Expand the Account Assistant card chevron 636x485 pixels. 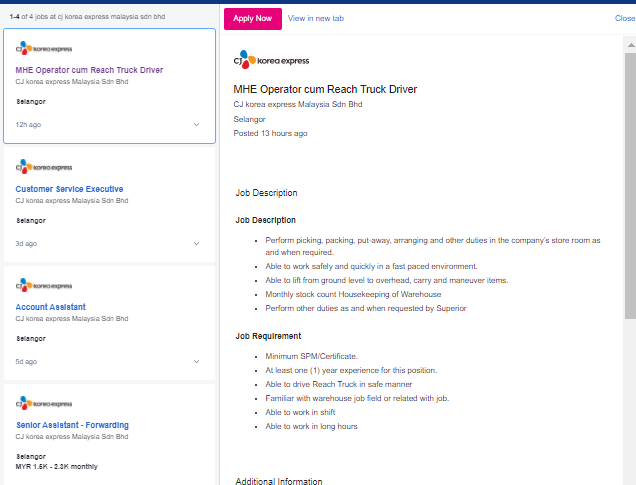[x=197, y=361]
